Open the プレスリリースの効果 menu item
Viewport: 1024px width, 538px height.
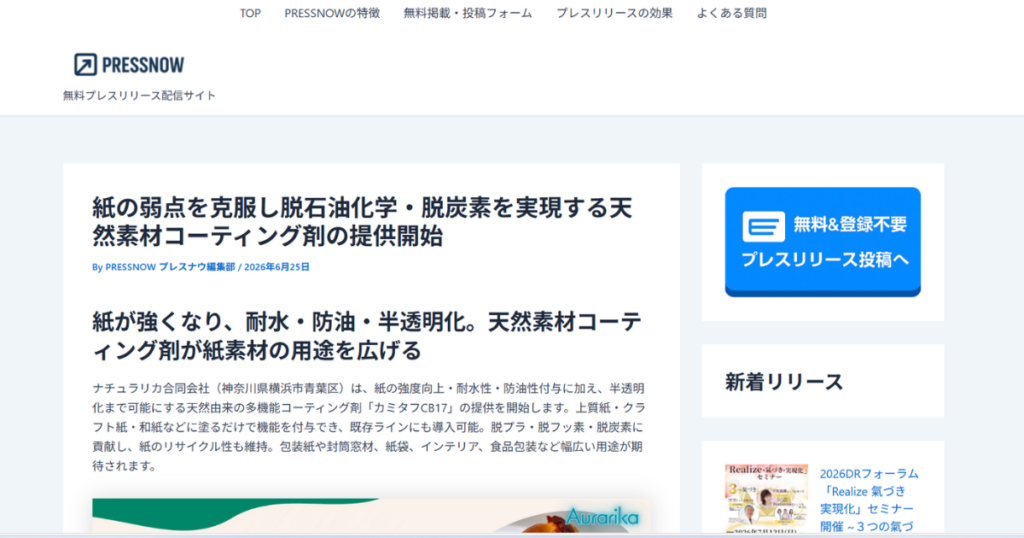coord(614,13)
